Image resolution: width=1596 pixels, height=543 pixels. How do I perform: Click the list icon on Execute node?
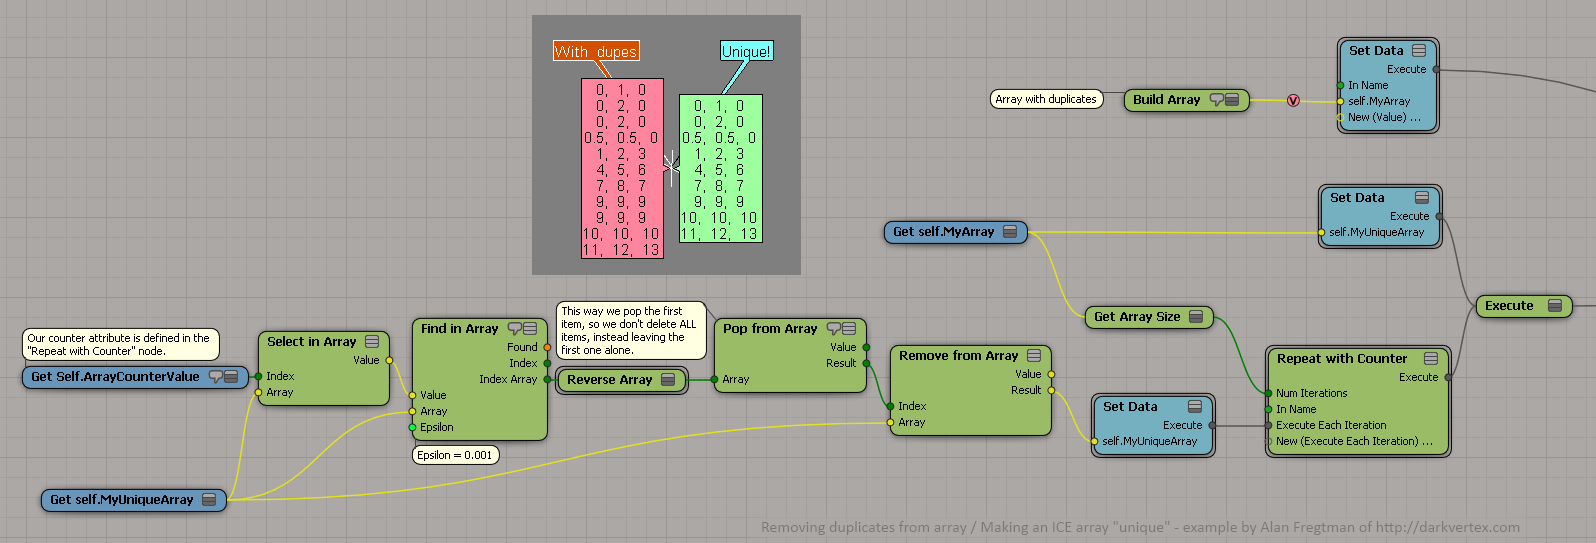click(x=1554, y=306)
